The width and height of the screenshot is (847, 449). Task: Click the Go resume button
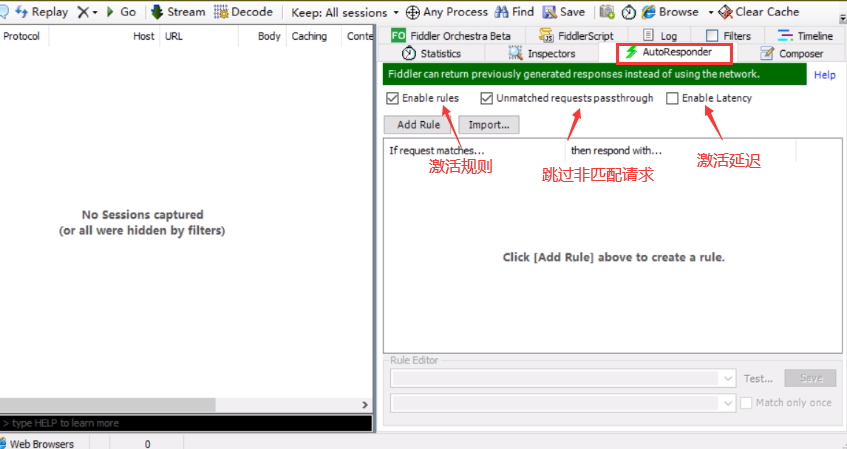[x=121, y=12]
